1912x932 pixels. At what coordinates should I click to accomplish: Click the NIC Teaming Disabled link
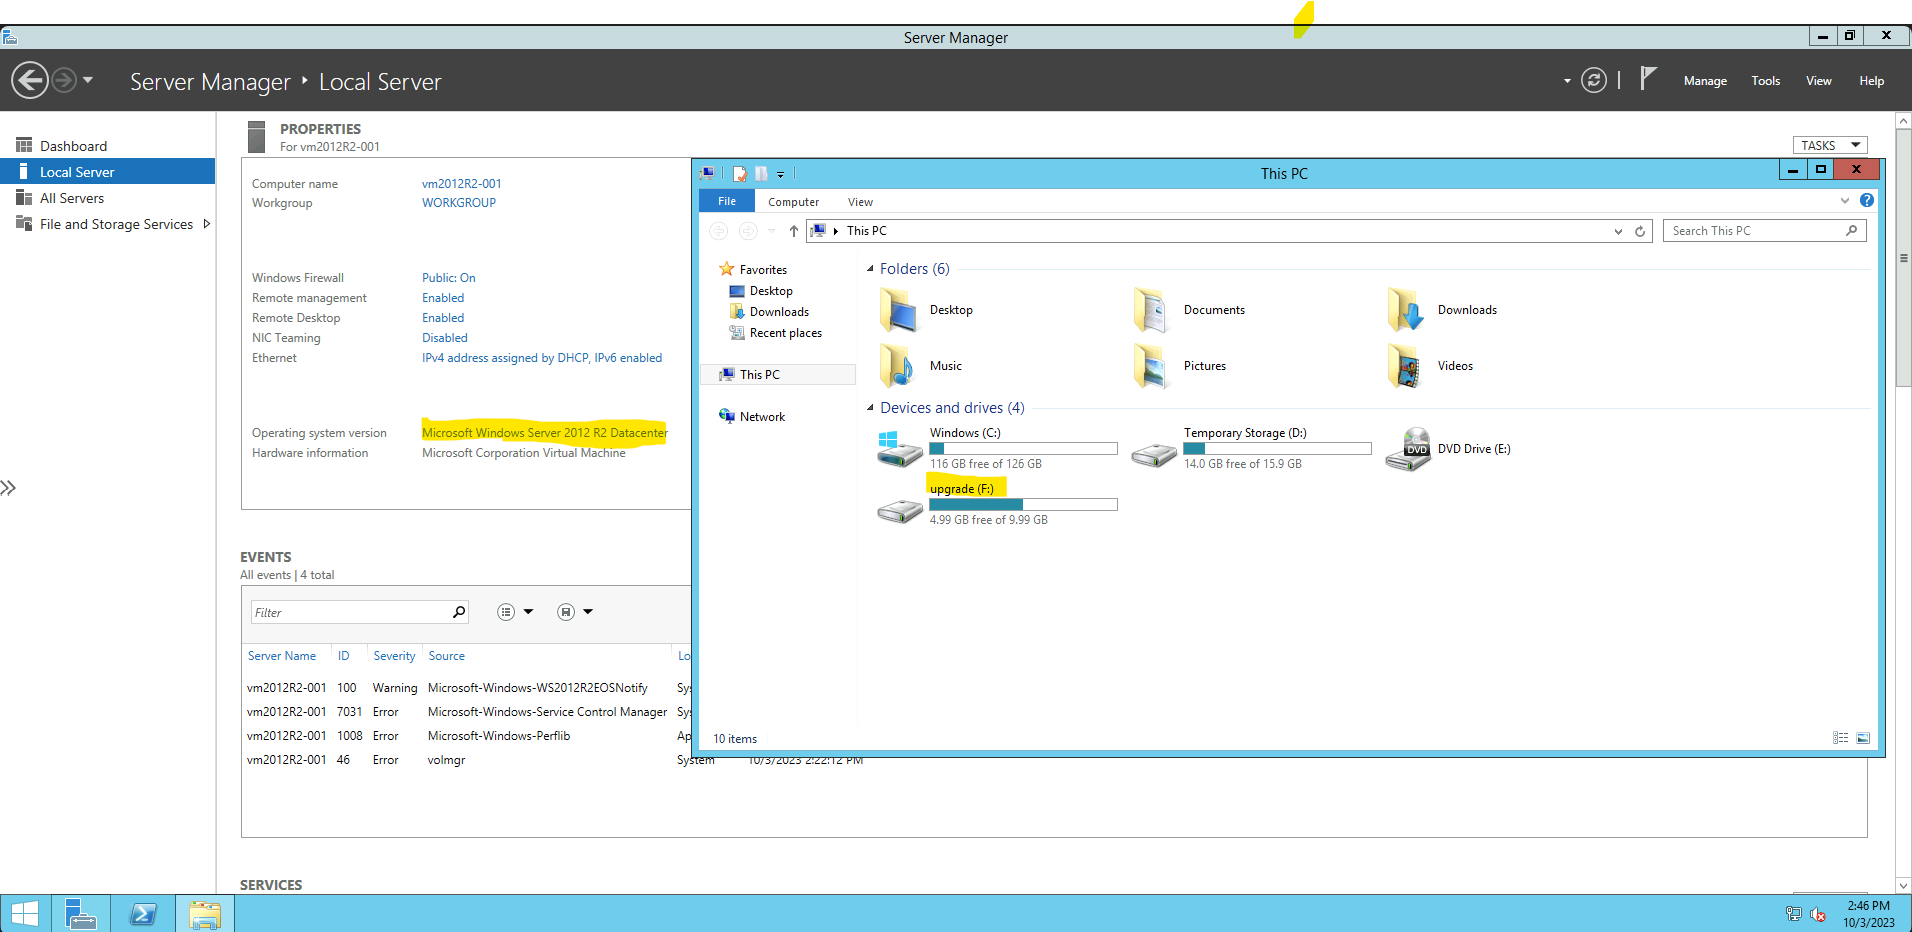[445, 338]
